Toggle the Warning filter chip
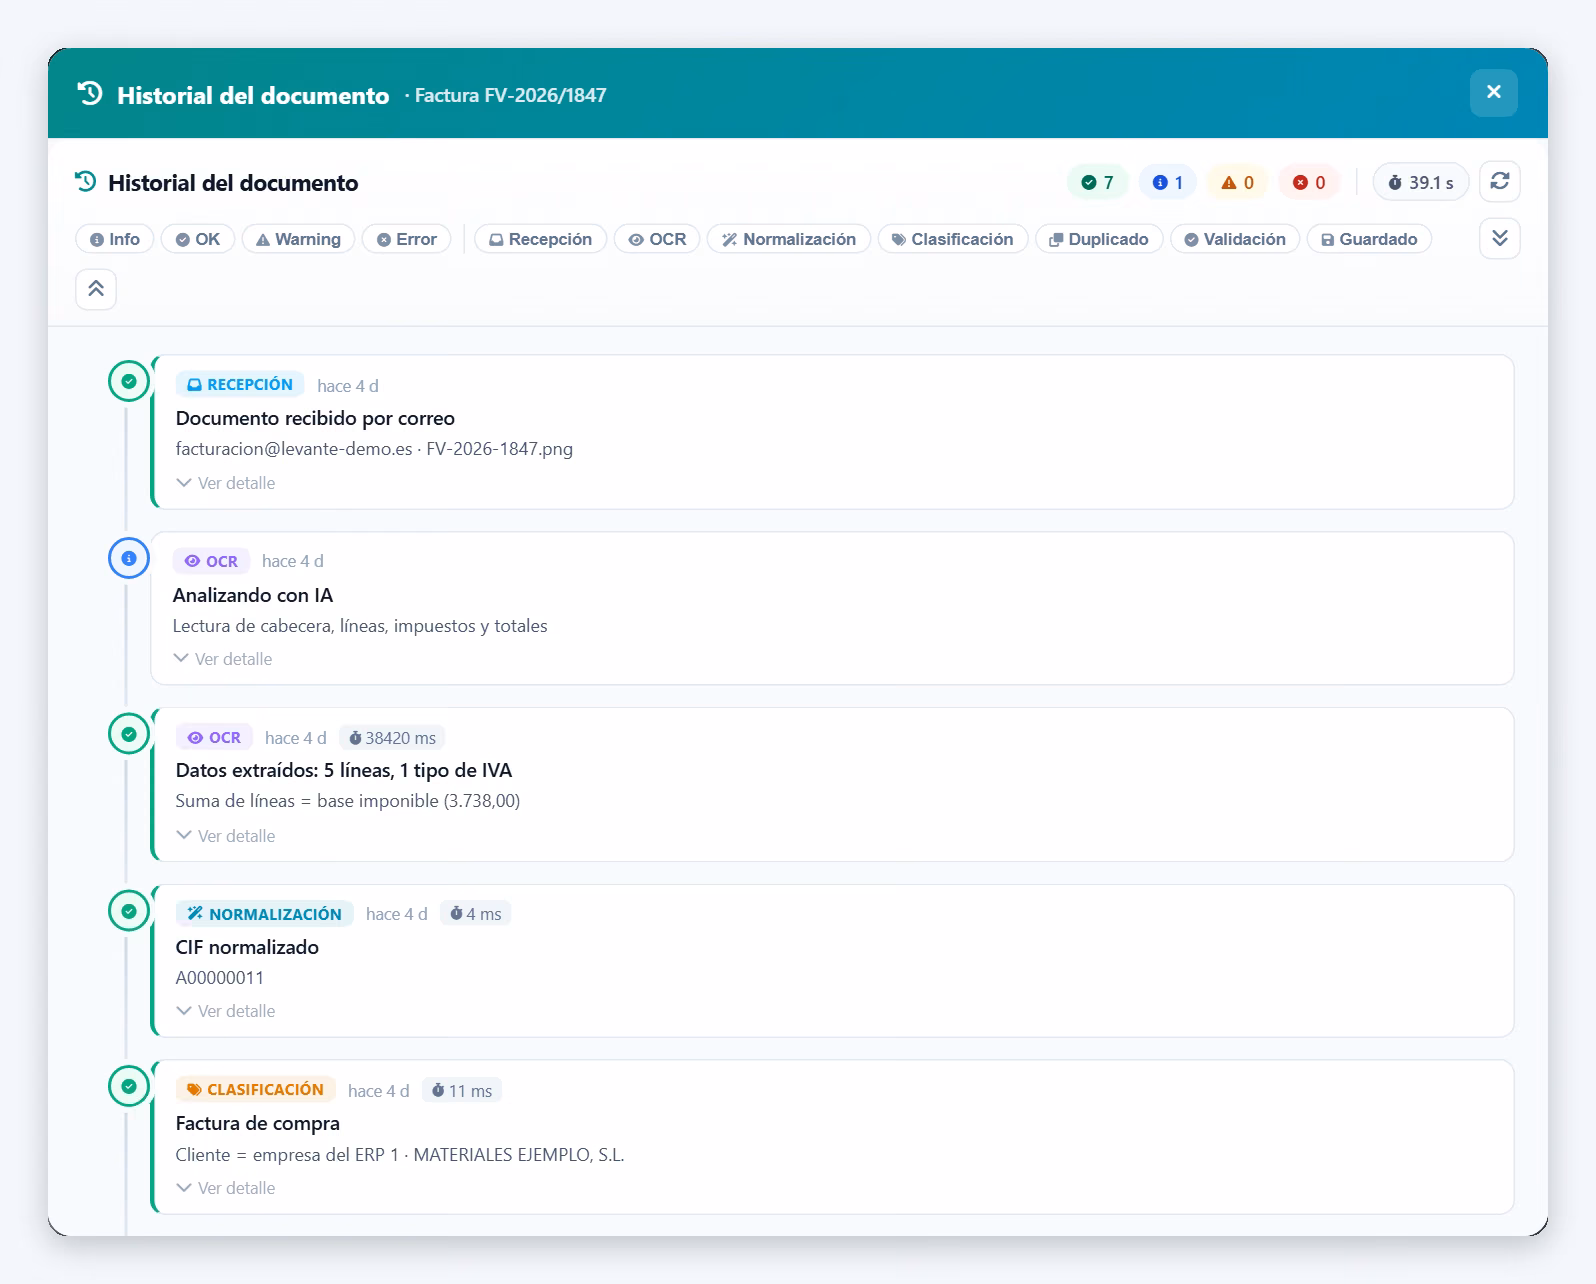1596x1284 pixels. tap(298, 239)
